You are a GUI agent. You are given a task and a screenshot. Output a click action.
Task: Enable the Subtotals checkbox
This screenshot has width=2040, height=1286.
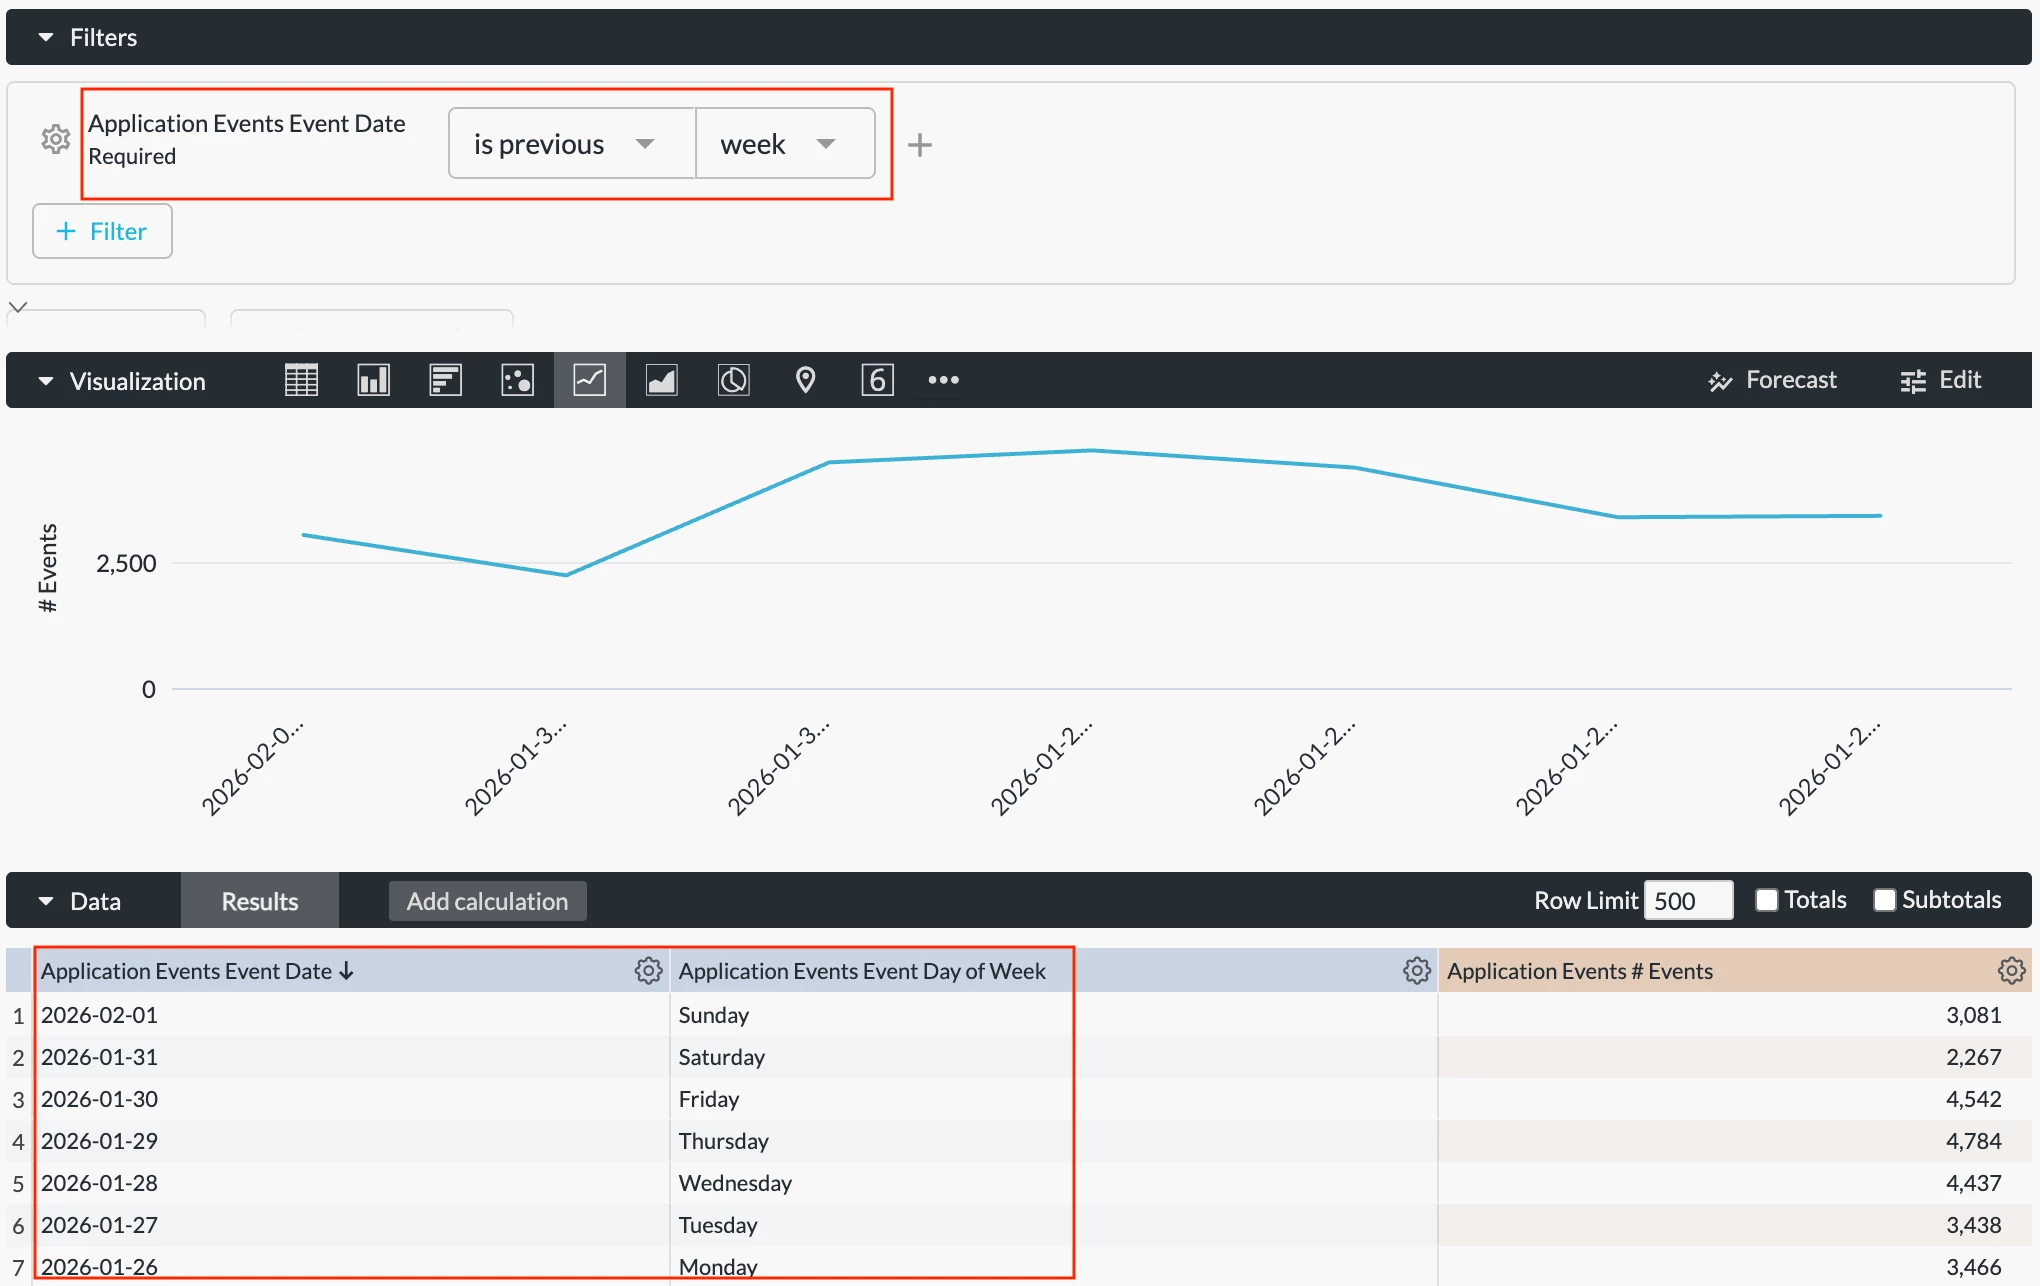(1884, 900)
